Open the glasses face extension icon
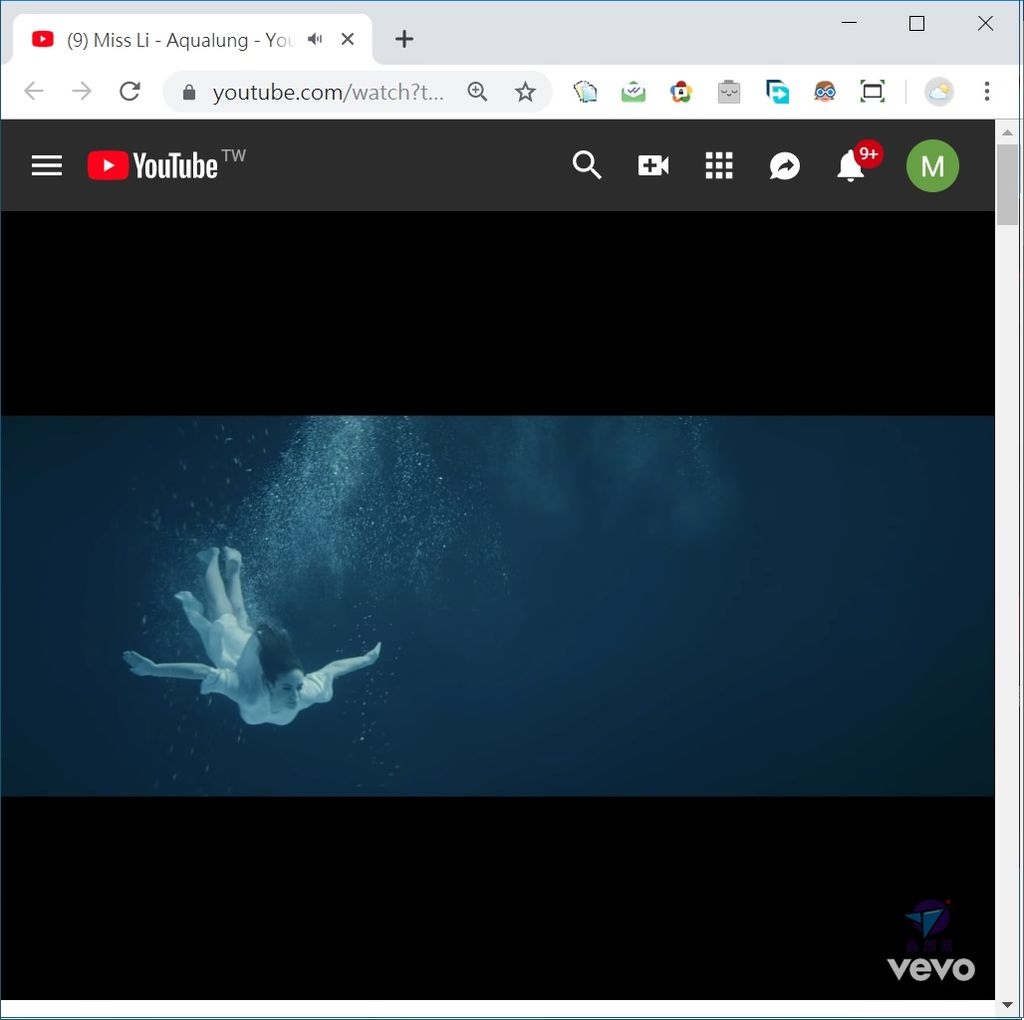 coord(825,91)
